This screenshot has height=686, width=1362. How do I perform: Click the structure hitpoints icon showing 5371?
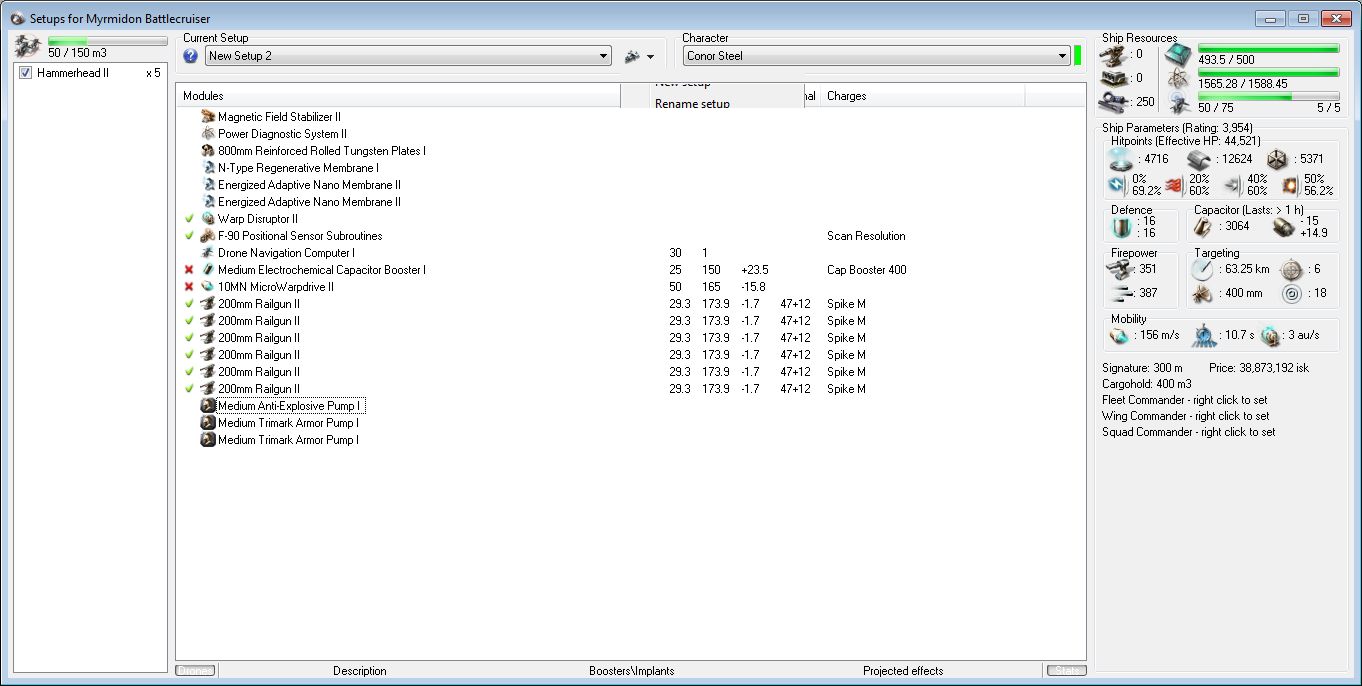tap(1277, 159)
